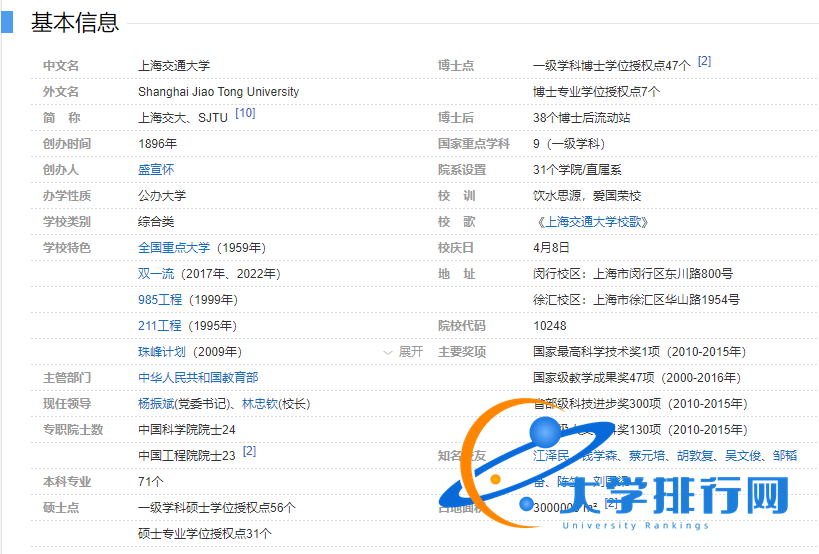Open reference [2] beside 博士点 count
The image size is (819, 554).
click(x=704, y=61)
